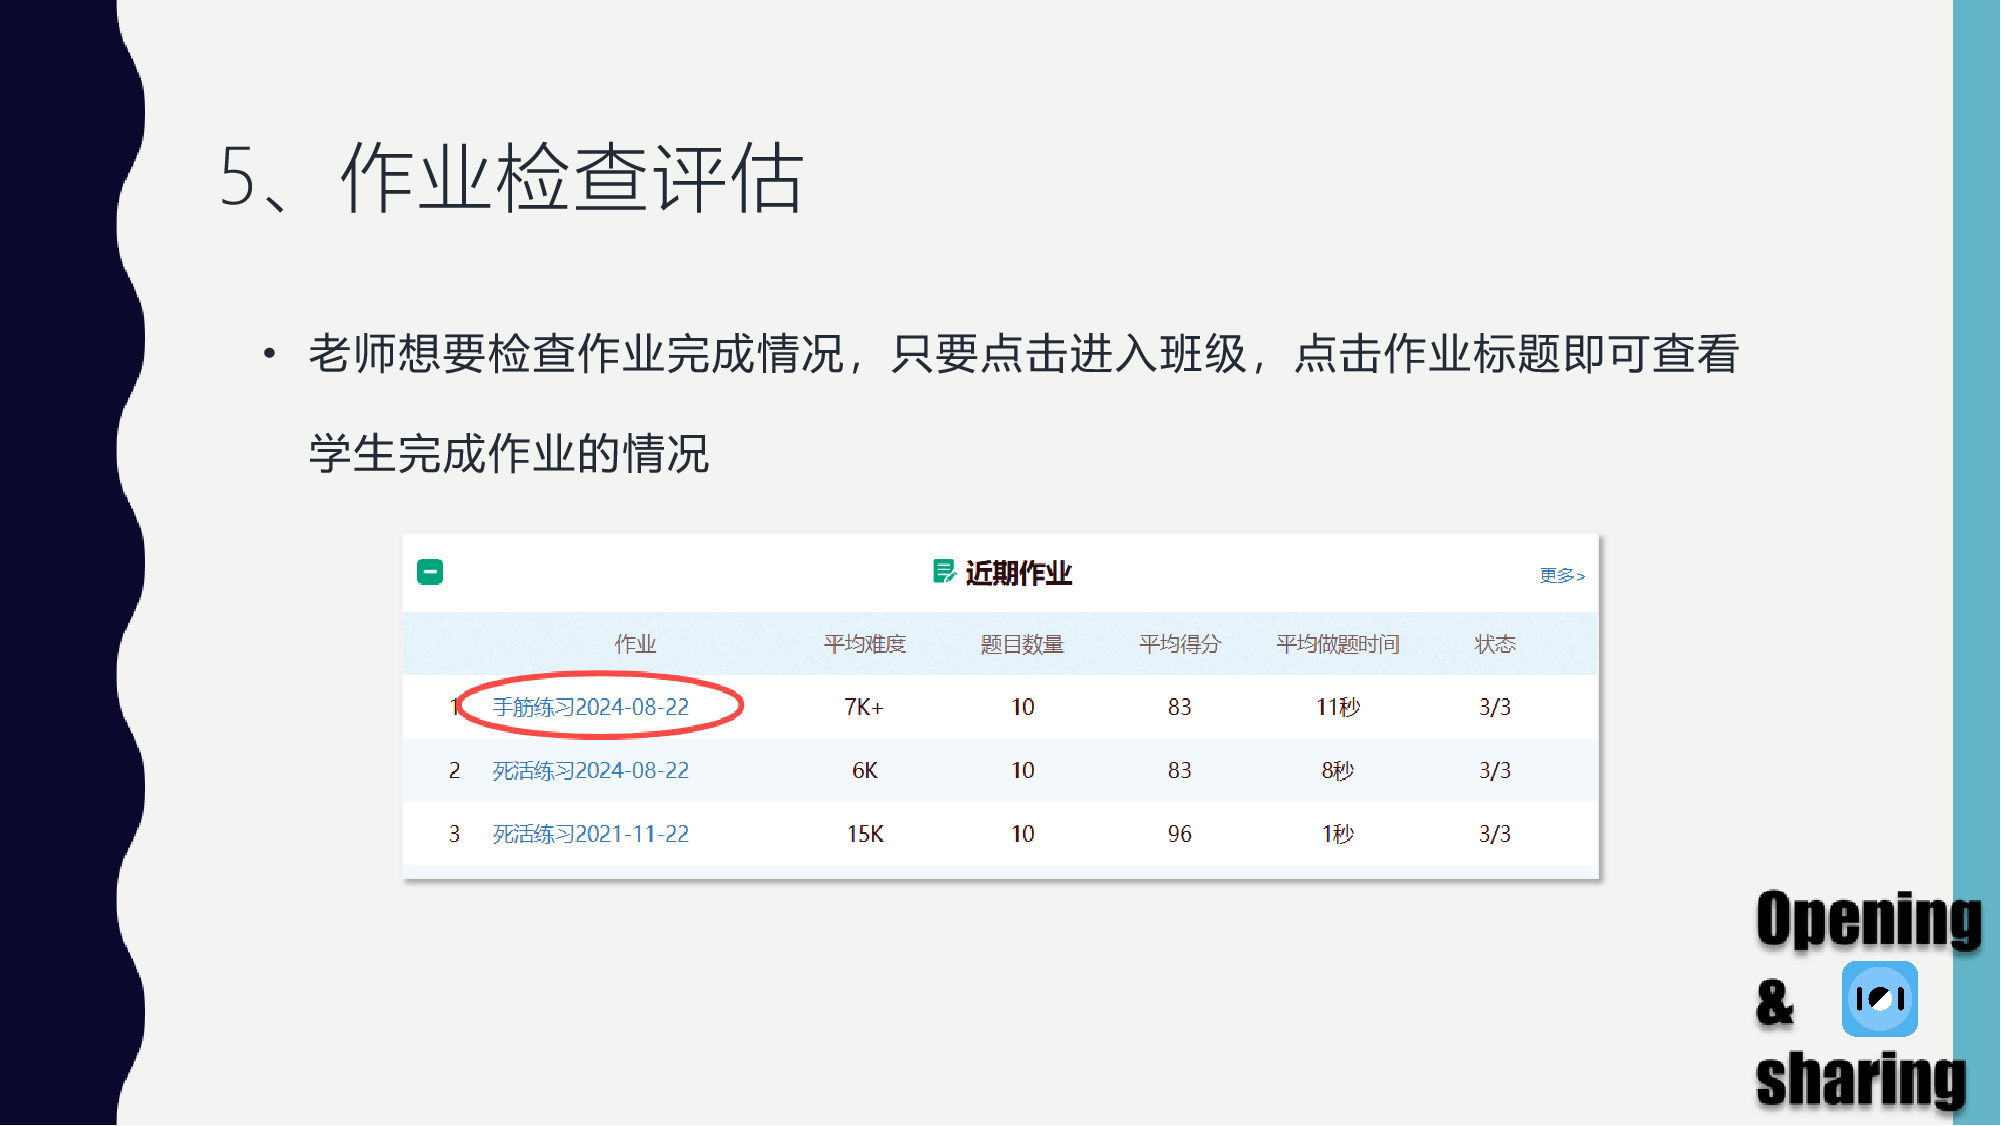Select the 6K difficulty cell
The height and width of the screenshot is (1126, 2001).
pos(865,770)
